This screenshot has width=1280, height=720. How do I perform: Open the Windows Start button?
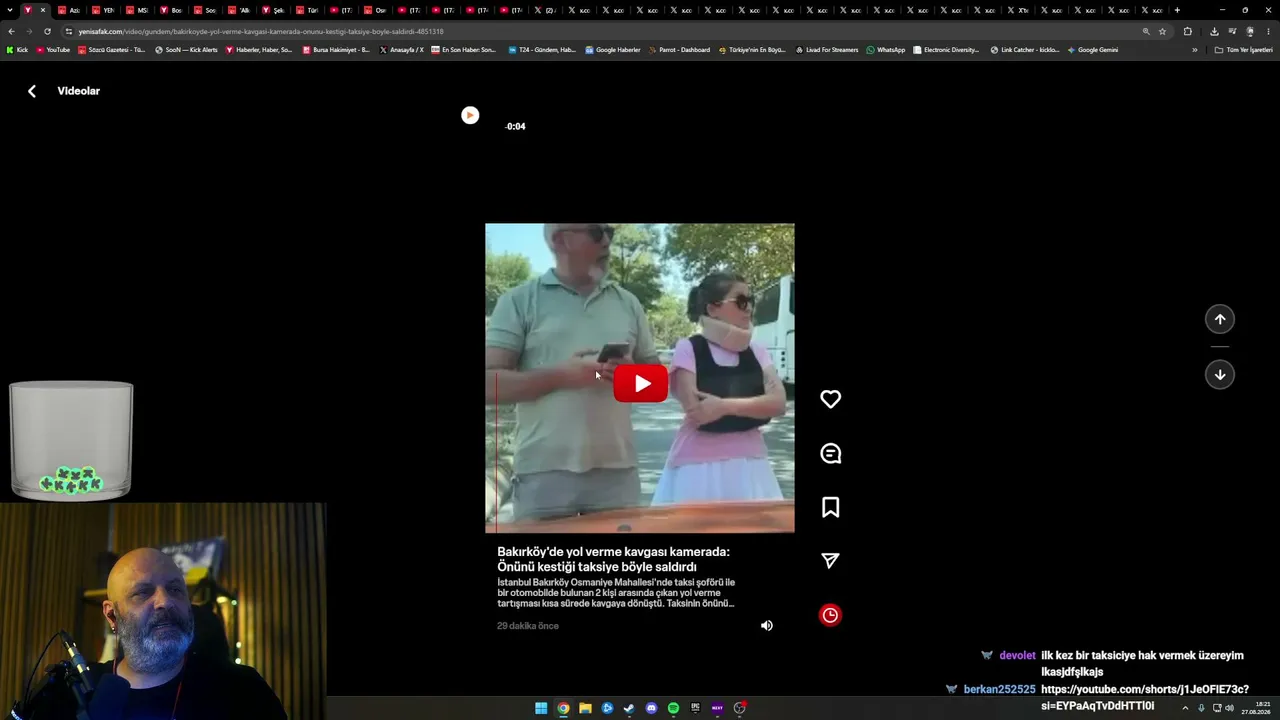[541, 708]
